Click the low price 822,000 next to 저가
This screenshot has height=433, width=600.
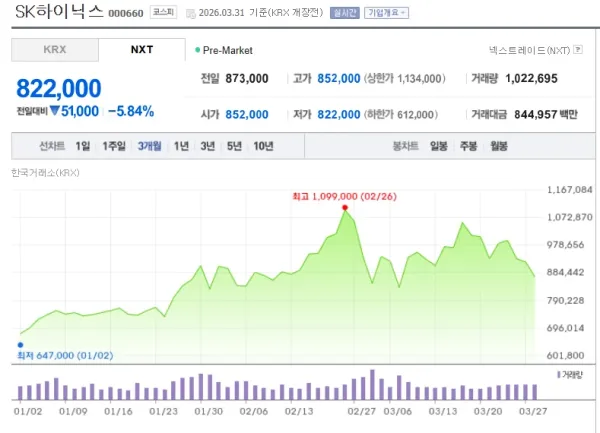coord(339,114)
